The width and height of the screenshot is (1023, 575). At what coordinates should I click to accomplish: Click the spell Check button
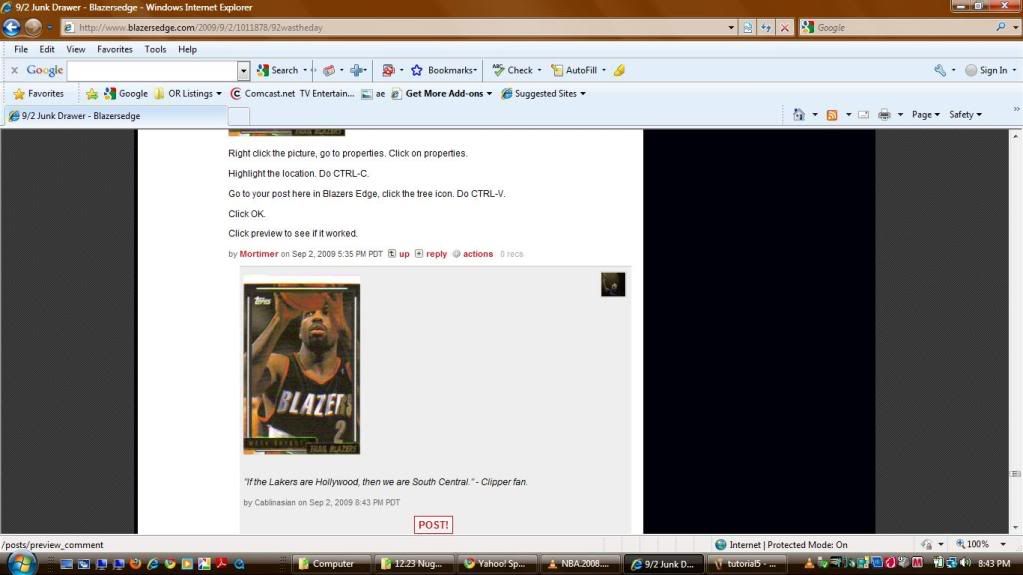click(513, 70)
